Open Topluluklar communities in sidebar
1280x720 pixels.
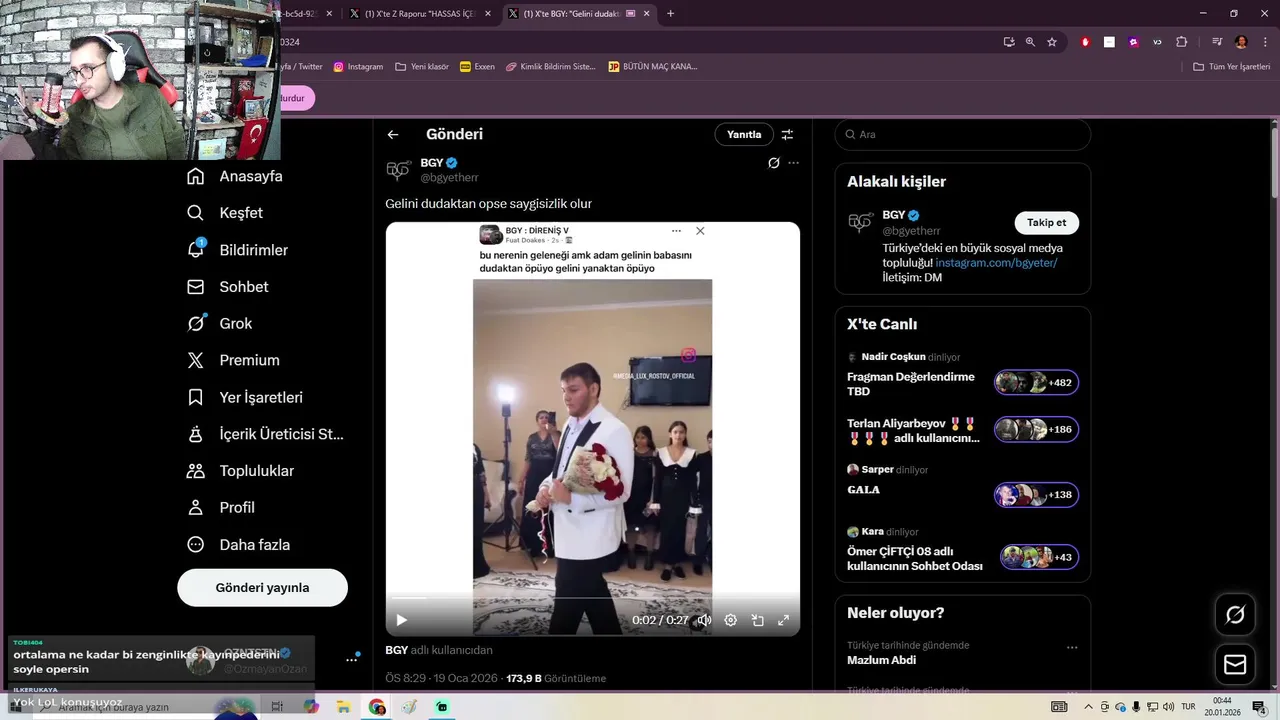point(240,471)
